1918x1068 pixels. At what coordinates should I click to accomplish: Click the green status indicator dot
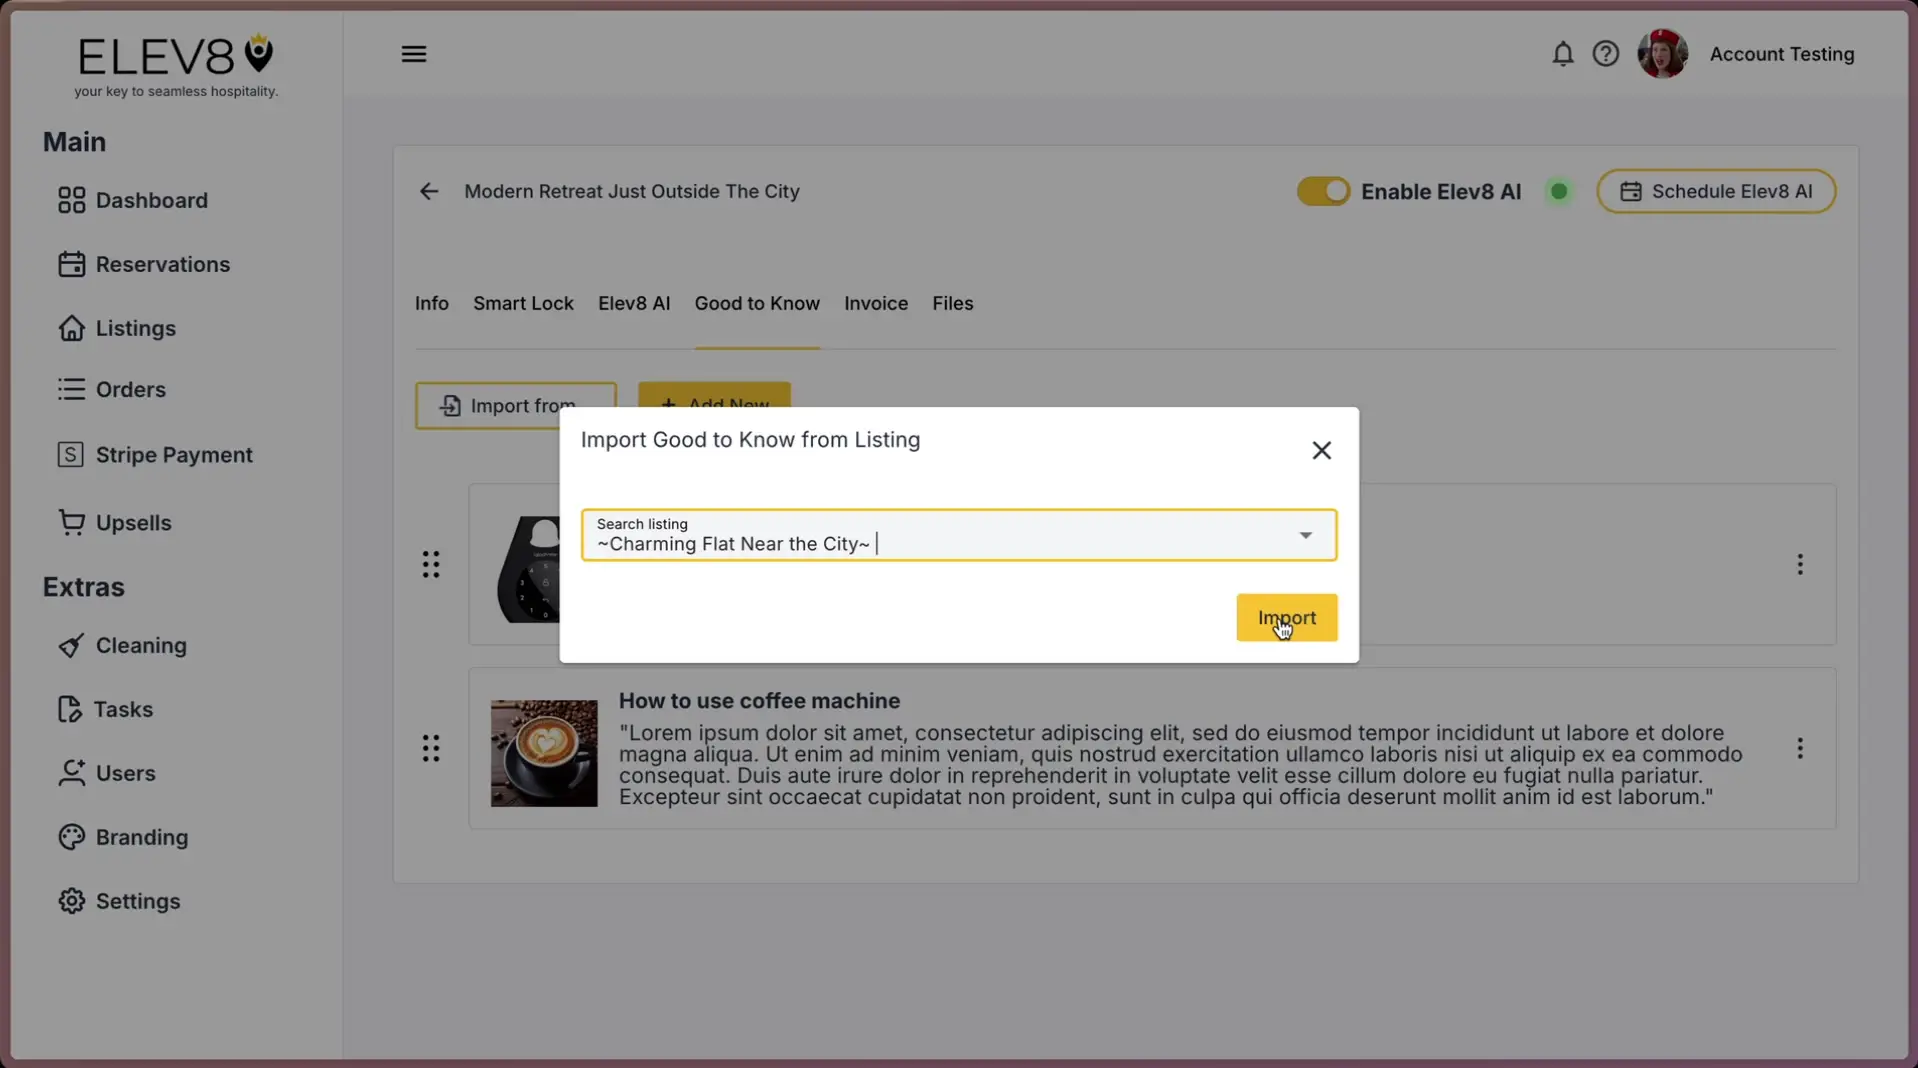1558,191
